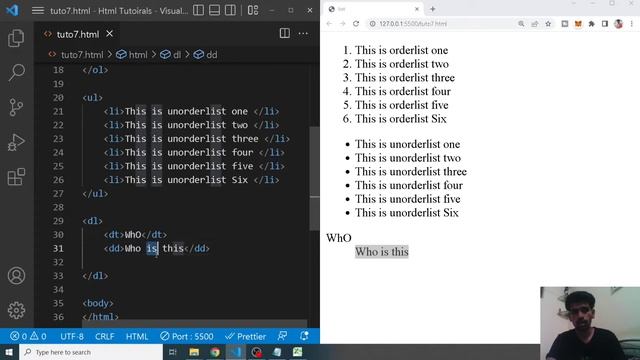This screenshot has width=640, height=360.
Task: Open the Search view in the activity bar
Action: click(16, 73)
